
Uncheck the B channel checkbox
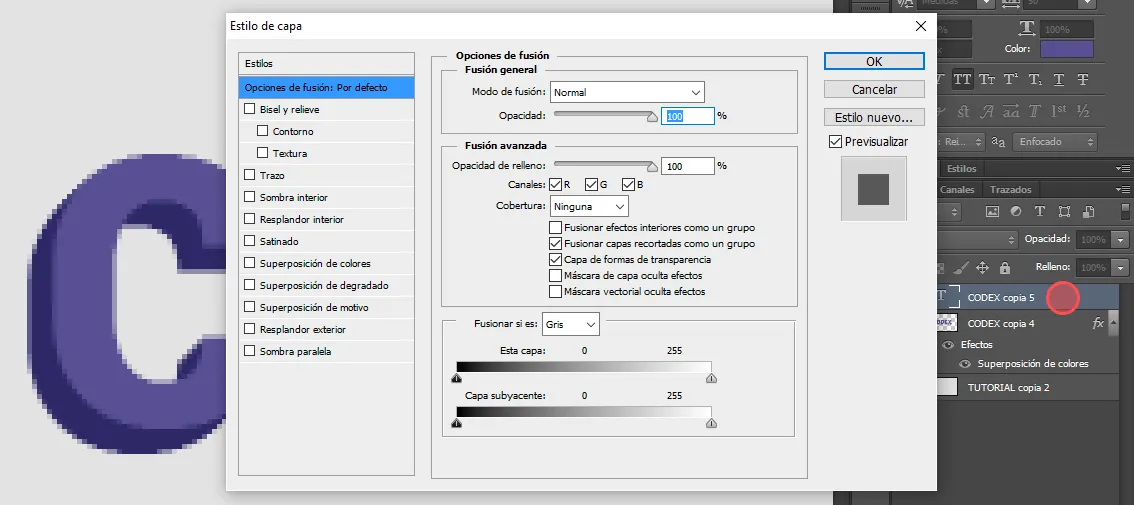pos(628,184)
